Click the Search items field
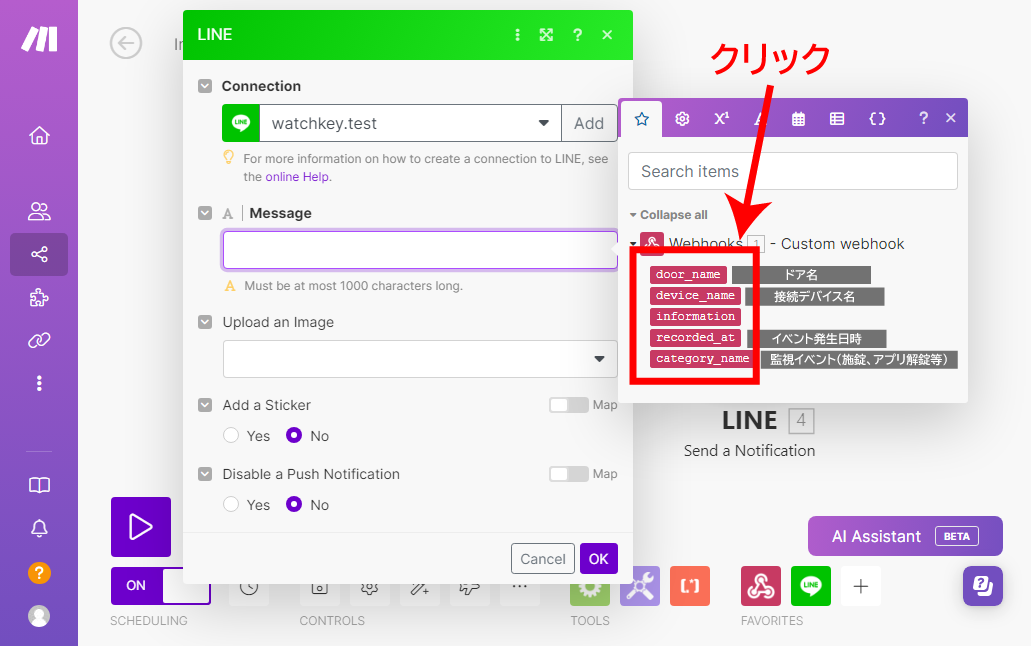The height and width of the screenshot is (646, 1031). (x=793, y=171)
